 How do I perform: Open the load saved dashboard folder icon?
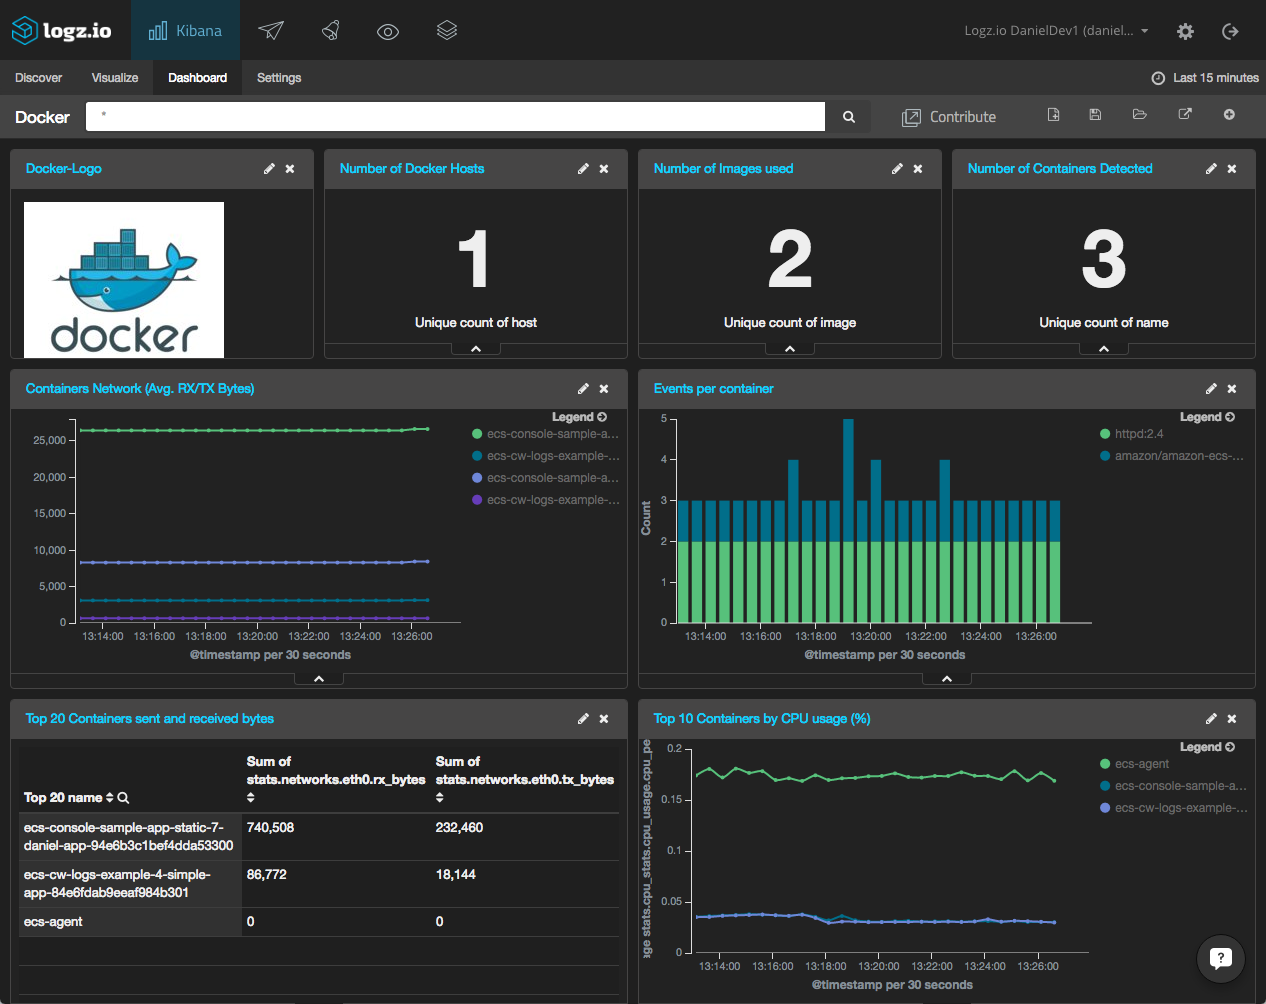(1139, 115)
